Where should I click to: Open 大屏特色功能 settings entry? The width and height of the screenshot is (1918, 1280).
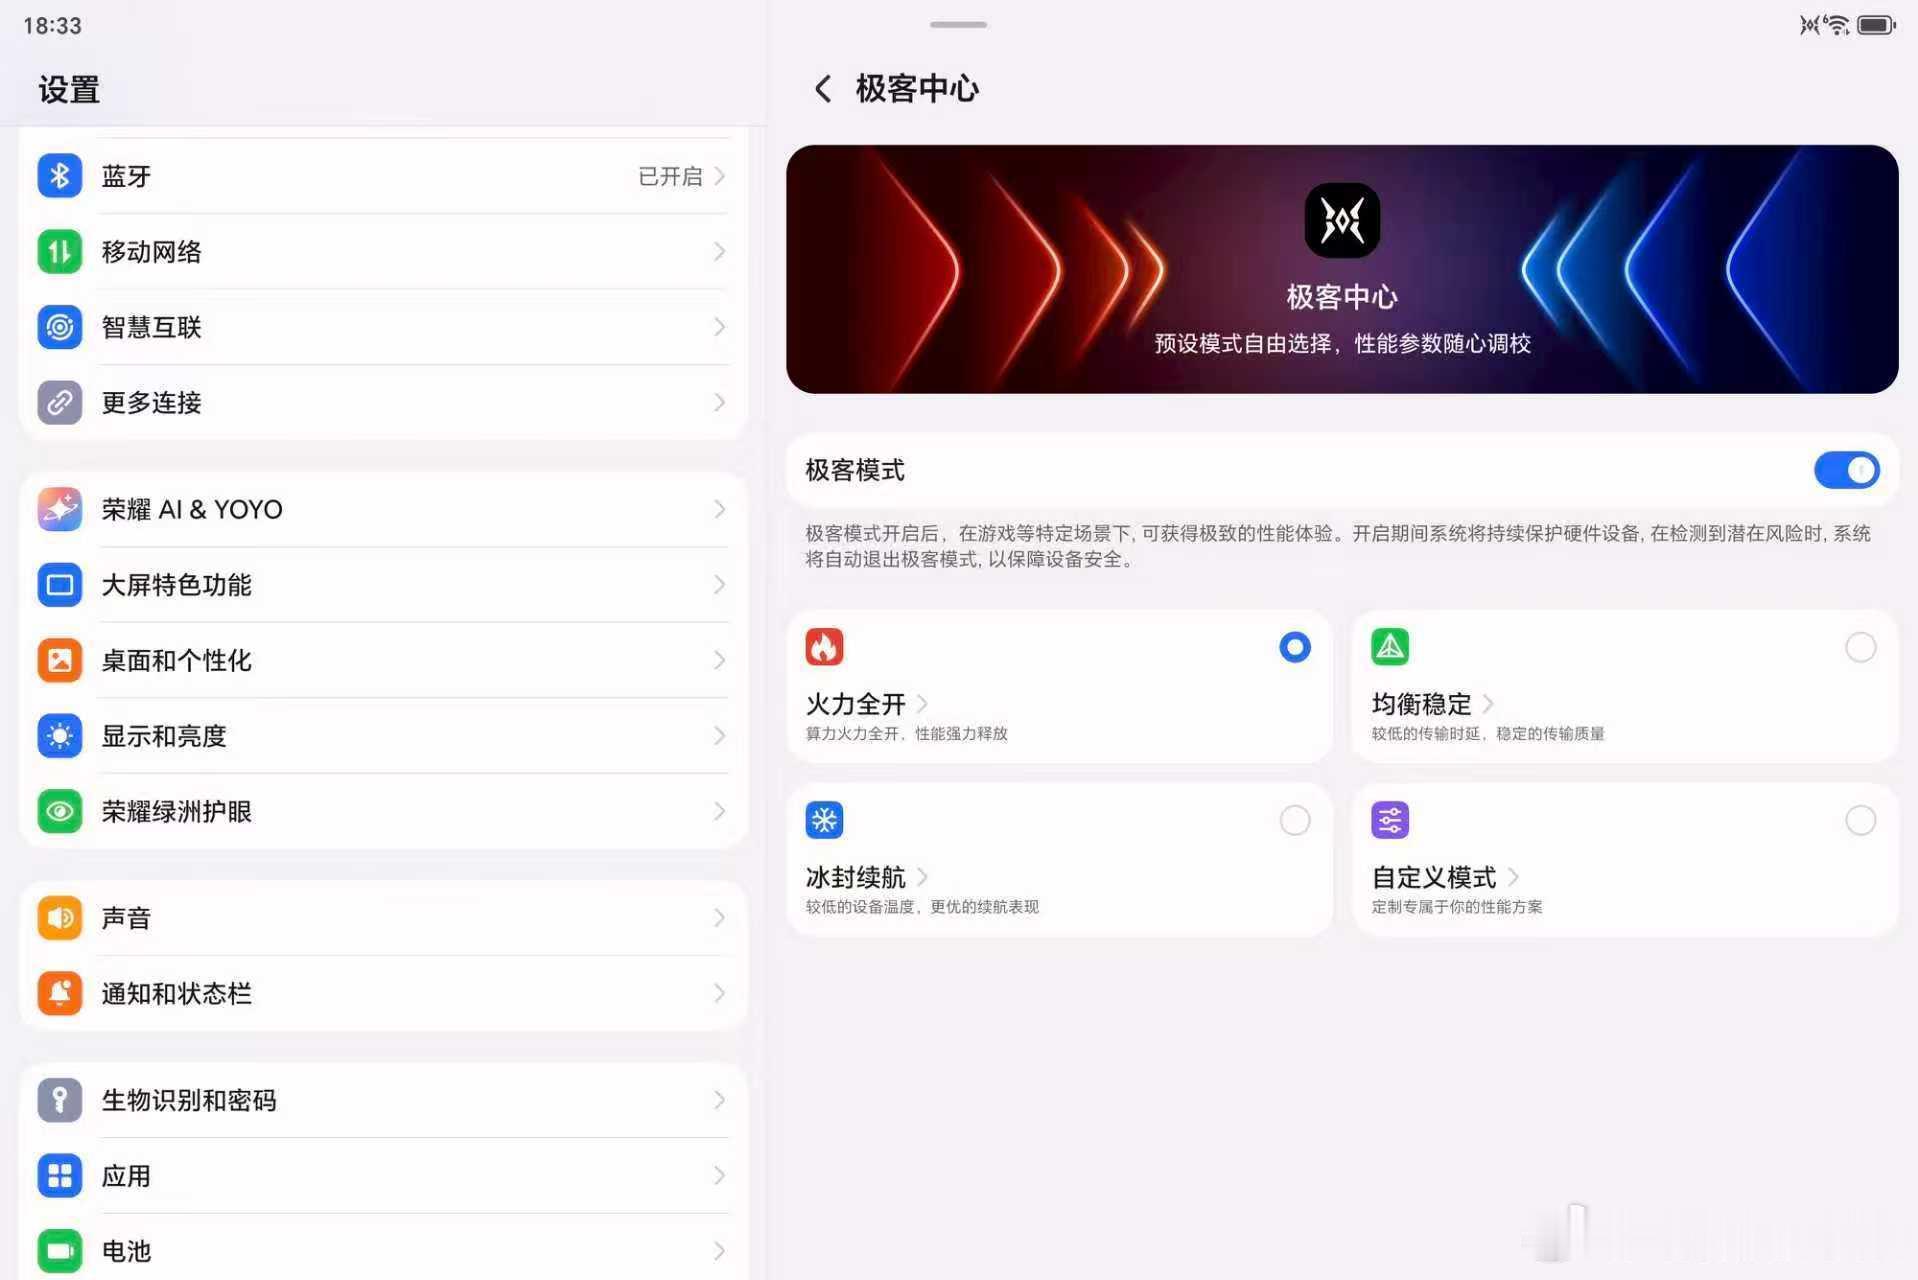383,585
